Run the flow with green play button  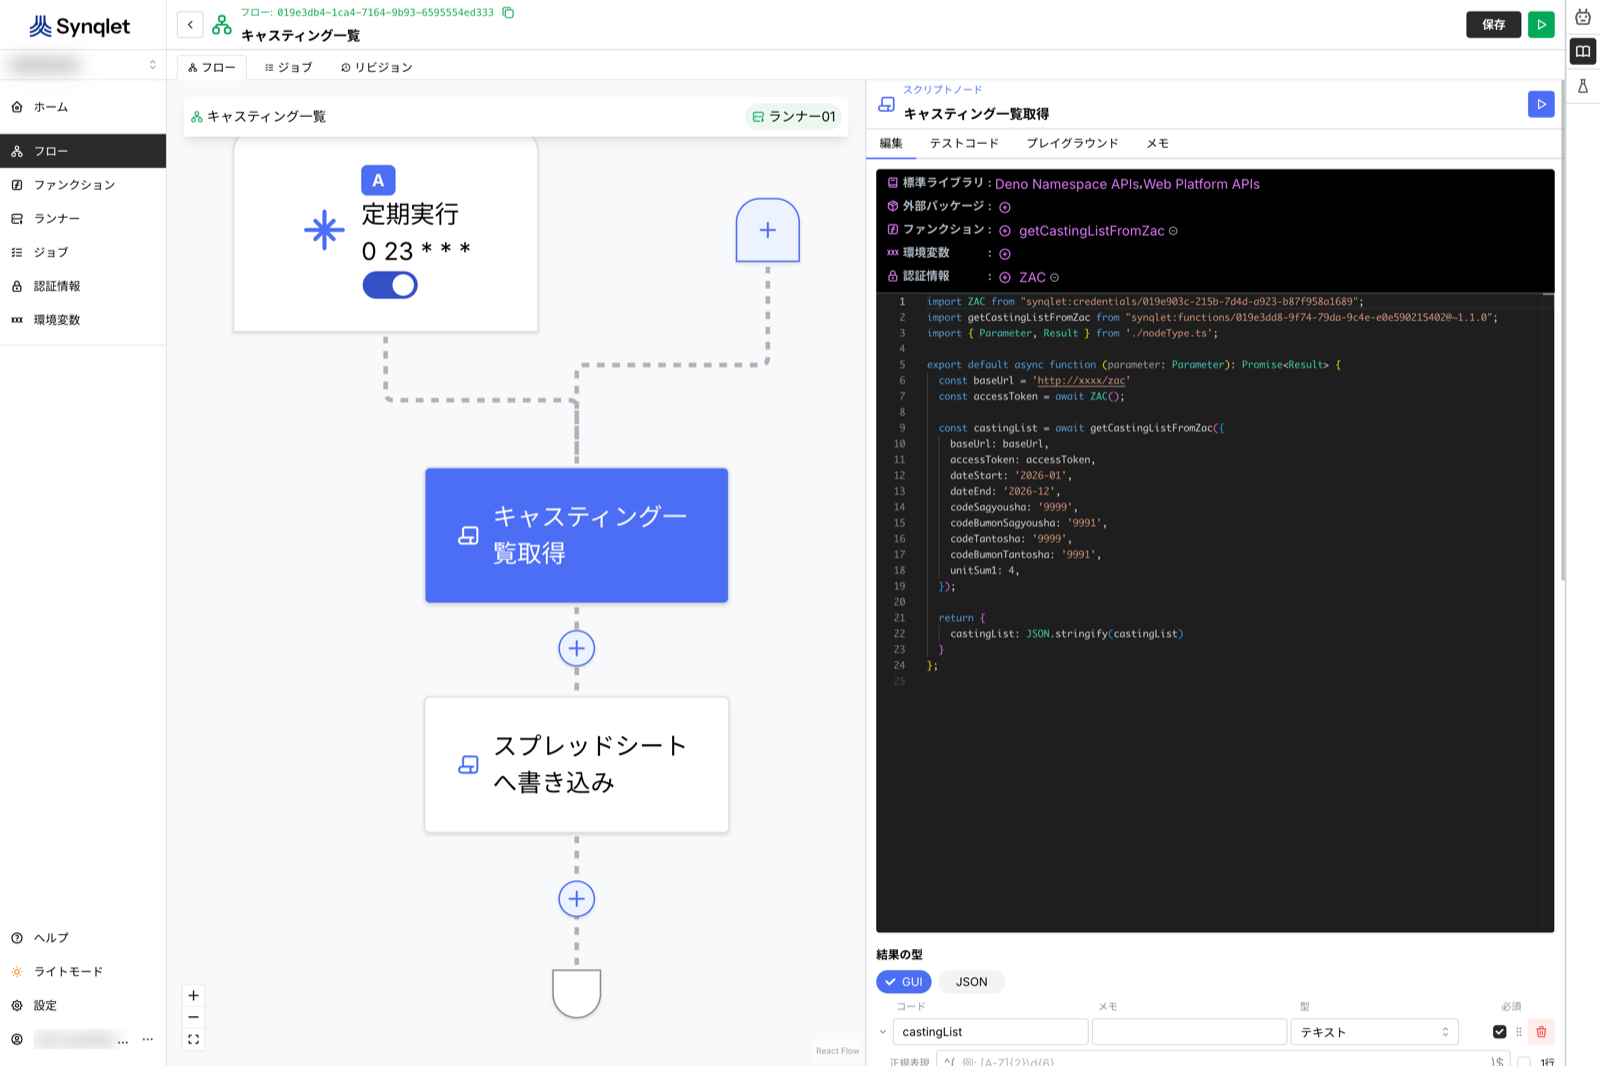coord(1541,24)
